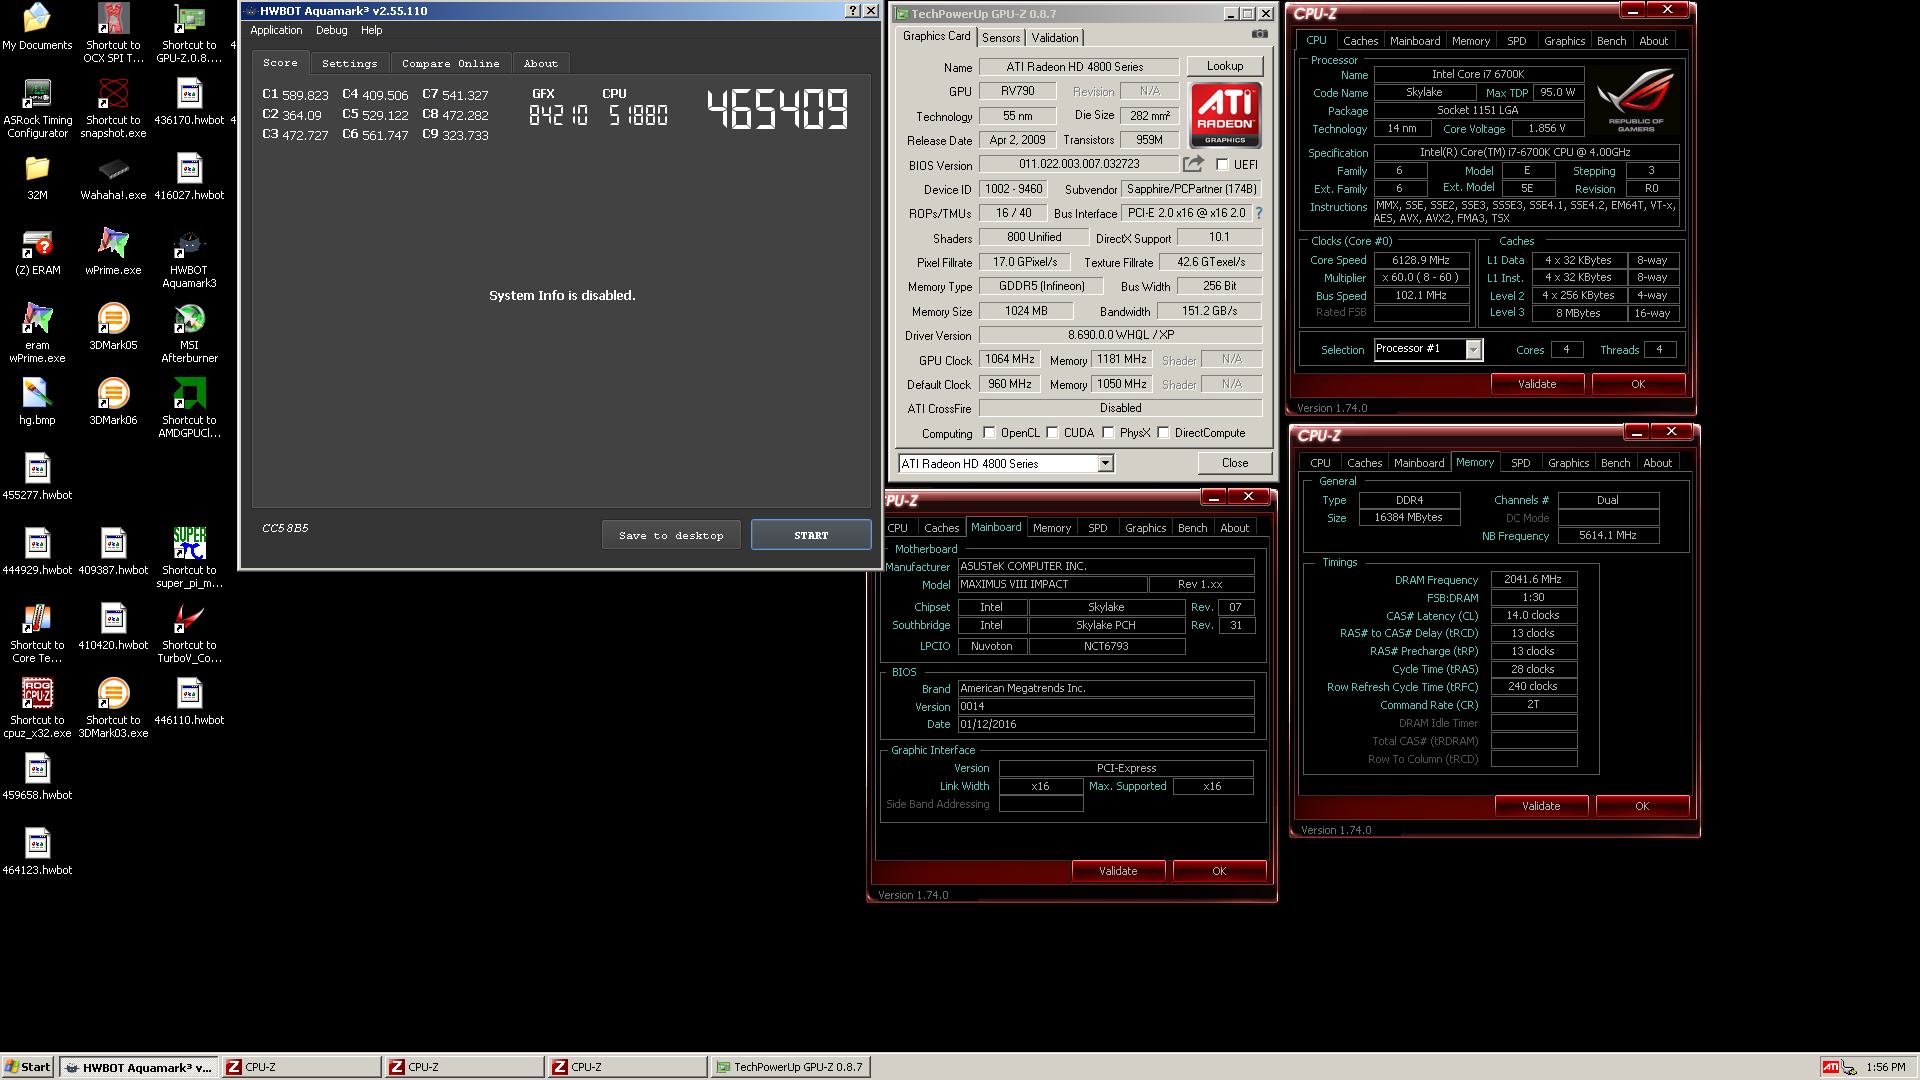Click ATI tray icon in system tray
The height and width of the screenshot is (1080, 1920).
(x=1830, y=1067)
